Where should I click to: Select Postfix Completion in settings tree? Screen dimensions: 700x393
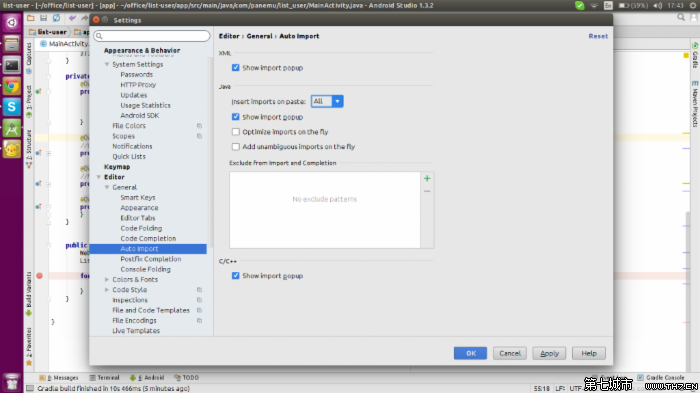(151, 259)
